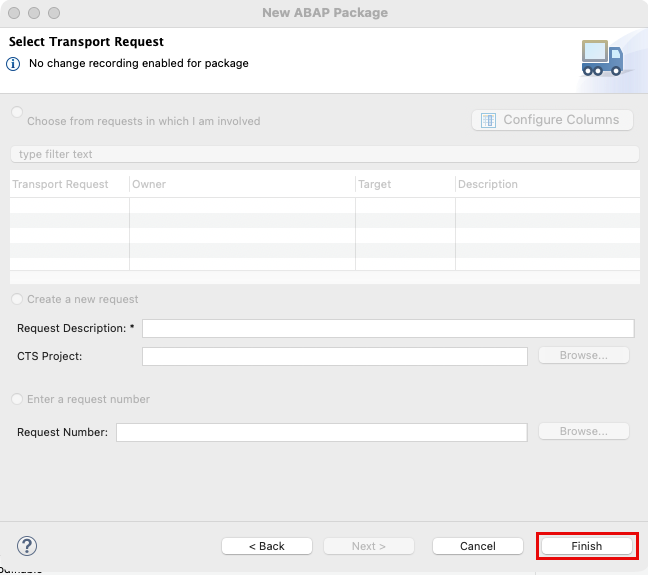Click the Description column header
Image resolution: width=648 pixels, height=575 pixels.
click(548, 184)
